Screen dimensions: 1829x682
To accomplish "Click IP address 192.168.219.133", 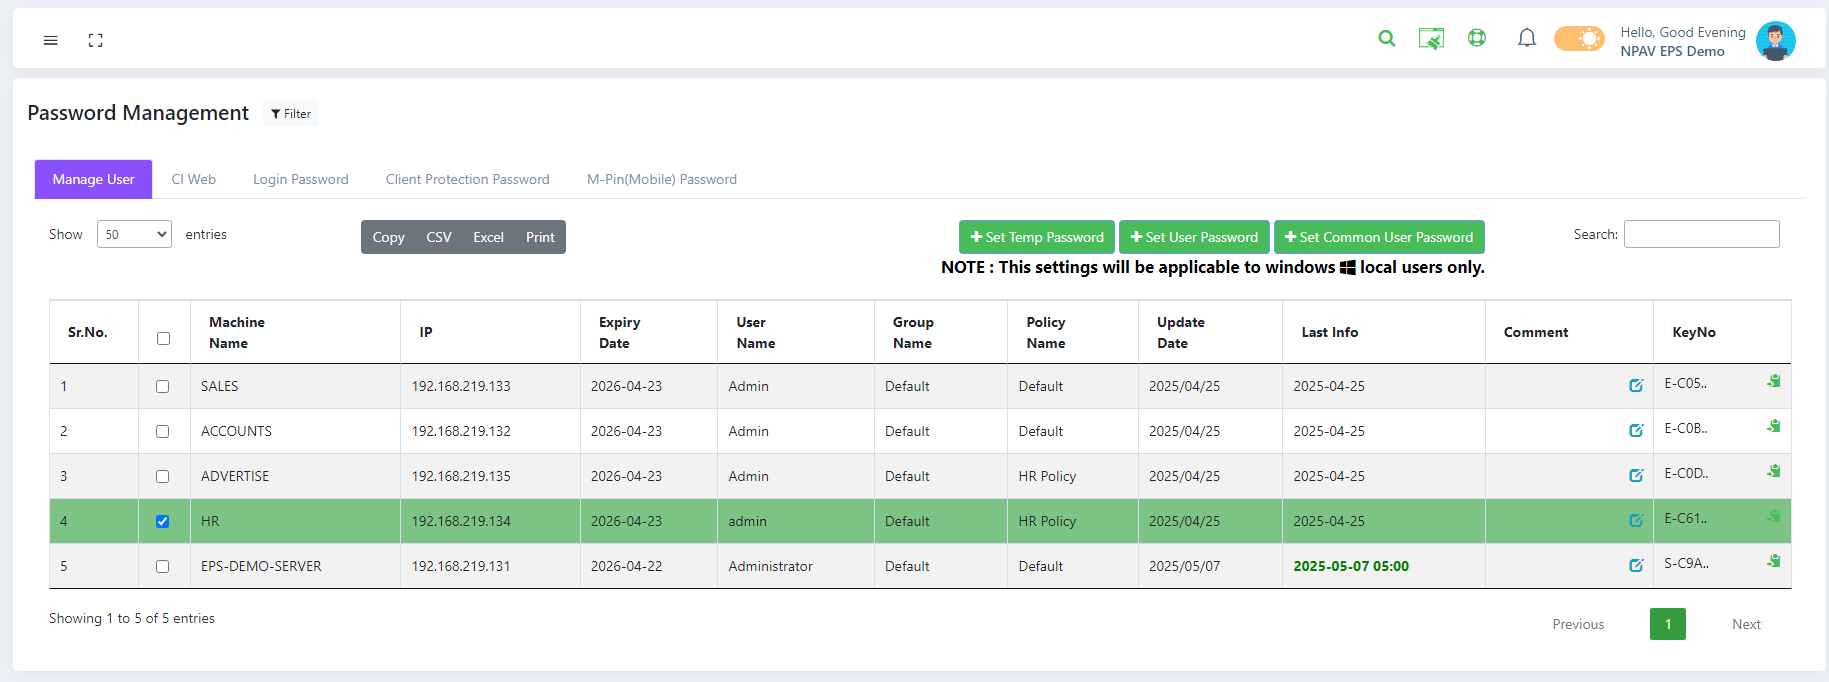I will coord(461,386).
